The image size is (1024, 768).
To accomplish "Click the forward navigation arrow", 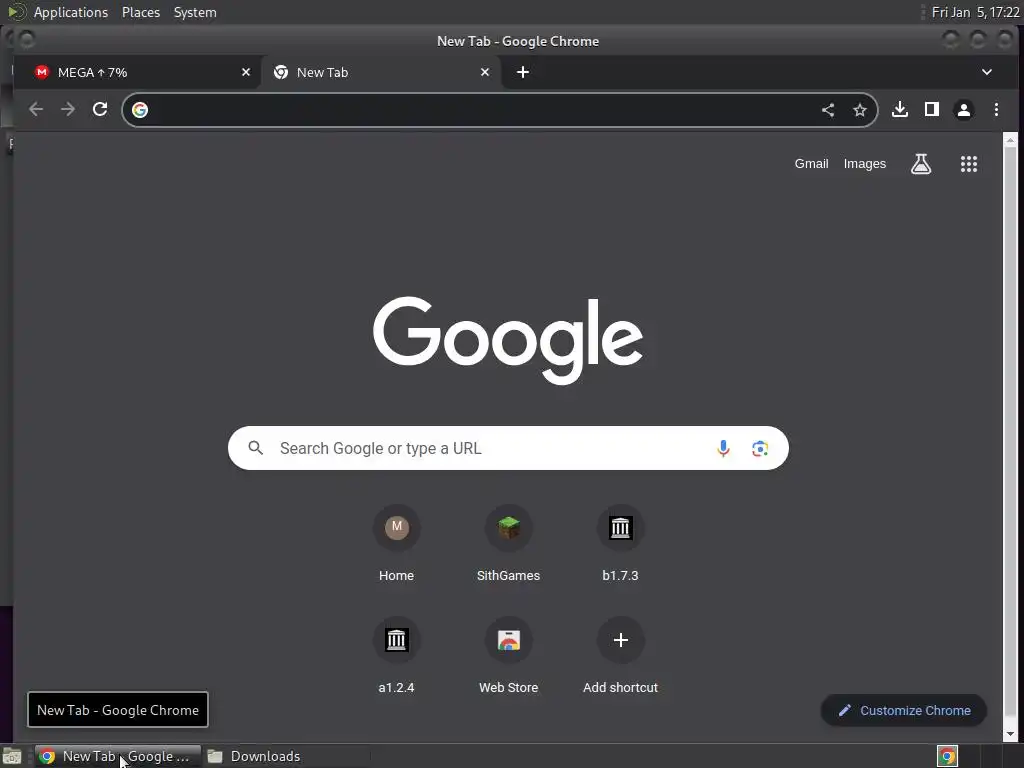I will 68,110.
